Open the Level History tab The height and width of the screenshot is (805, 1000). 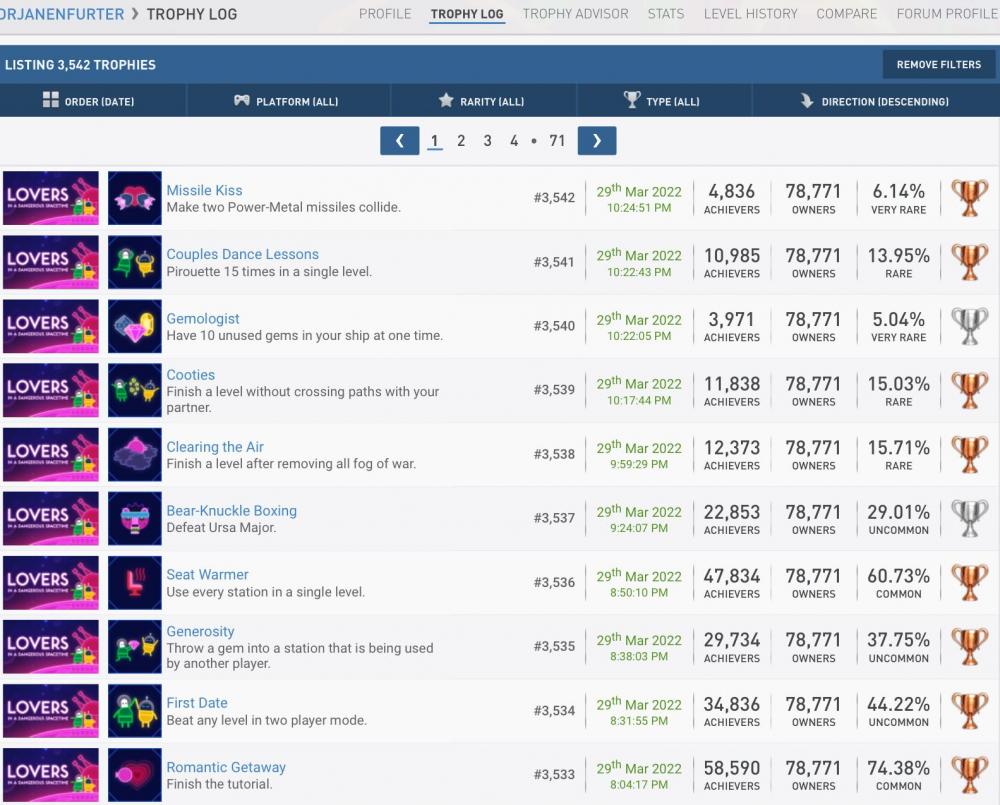click(750, 14)
